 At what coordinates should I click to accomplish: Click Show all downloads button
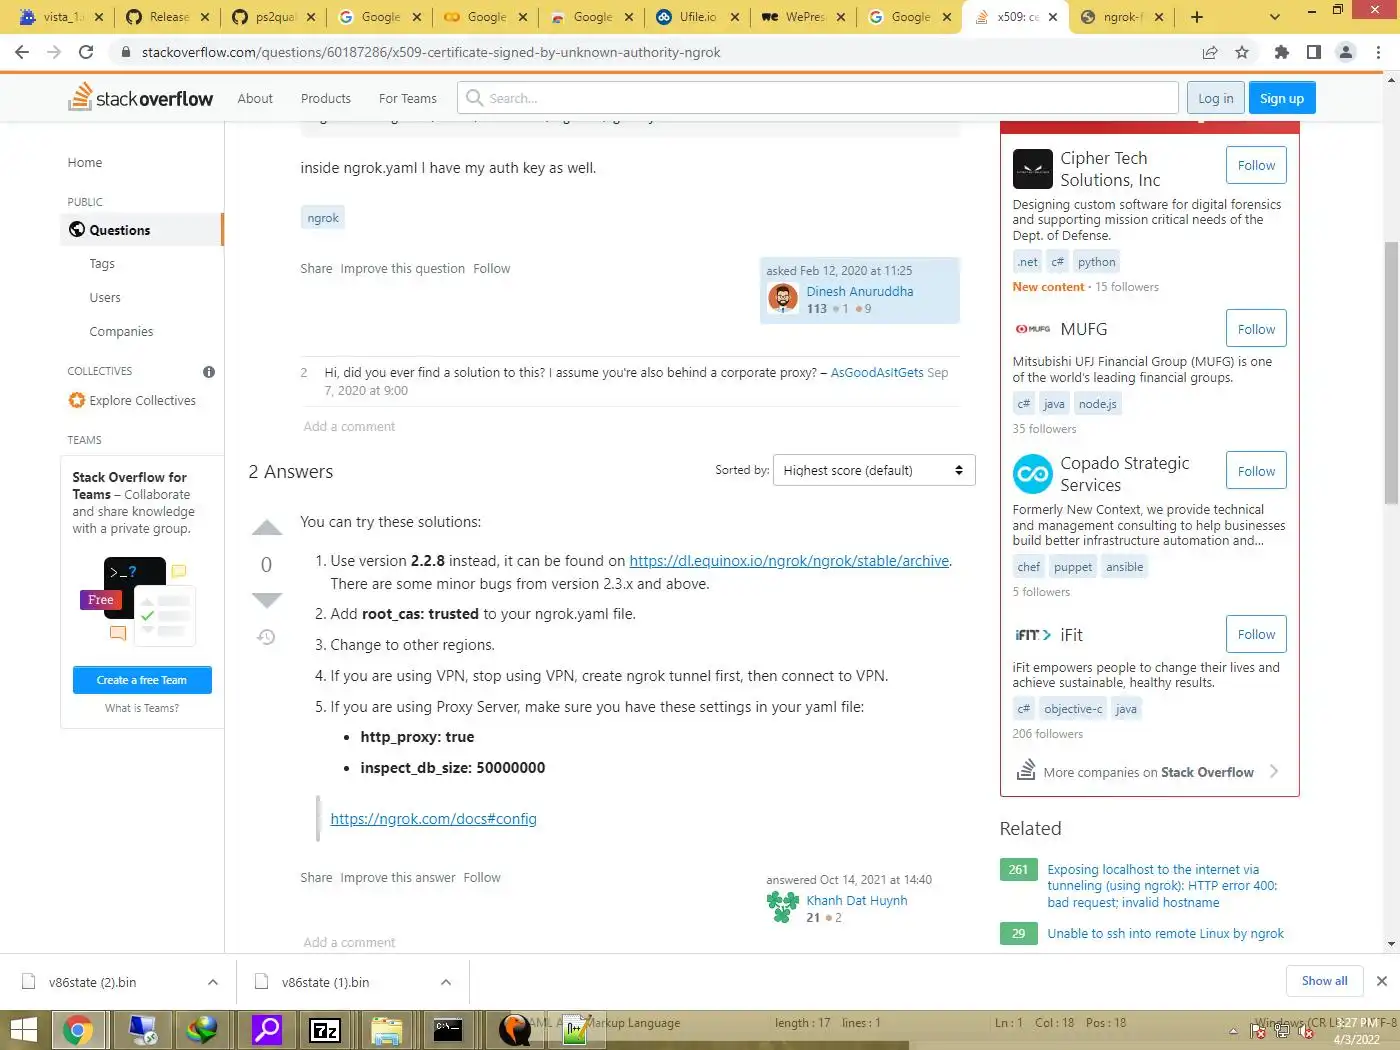tap(1324, 981)
